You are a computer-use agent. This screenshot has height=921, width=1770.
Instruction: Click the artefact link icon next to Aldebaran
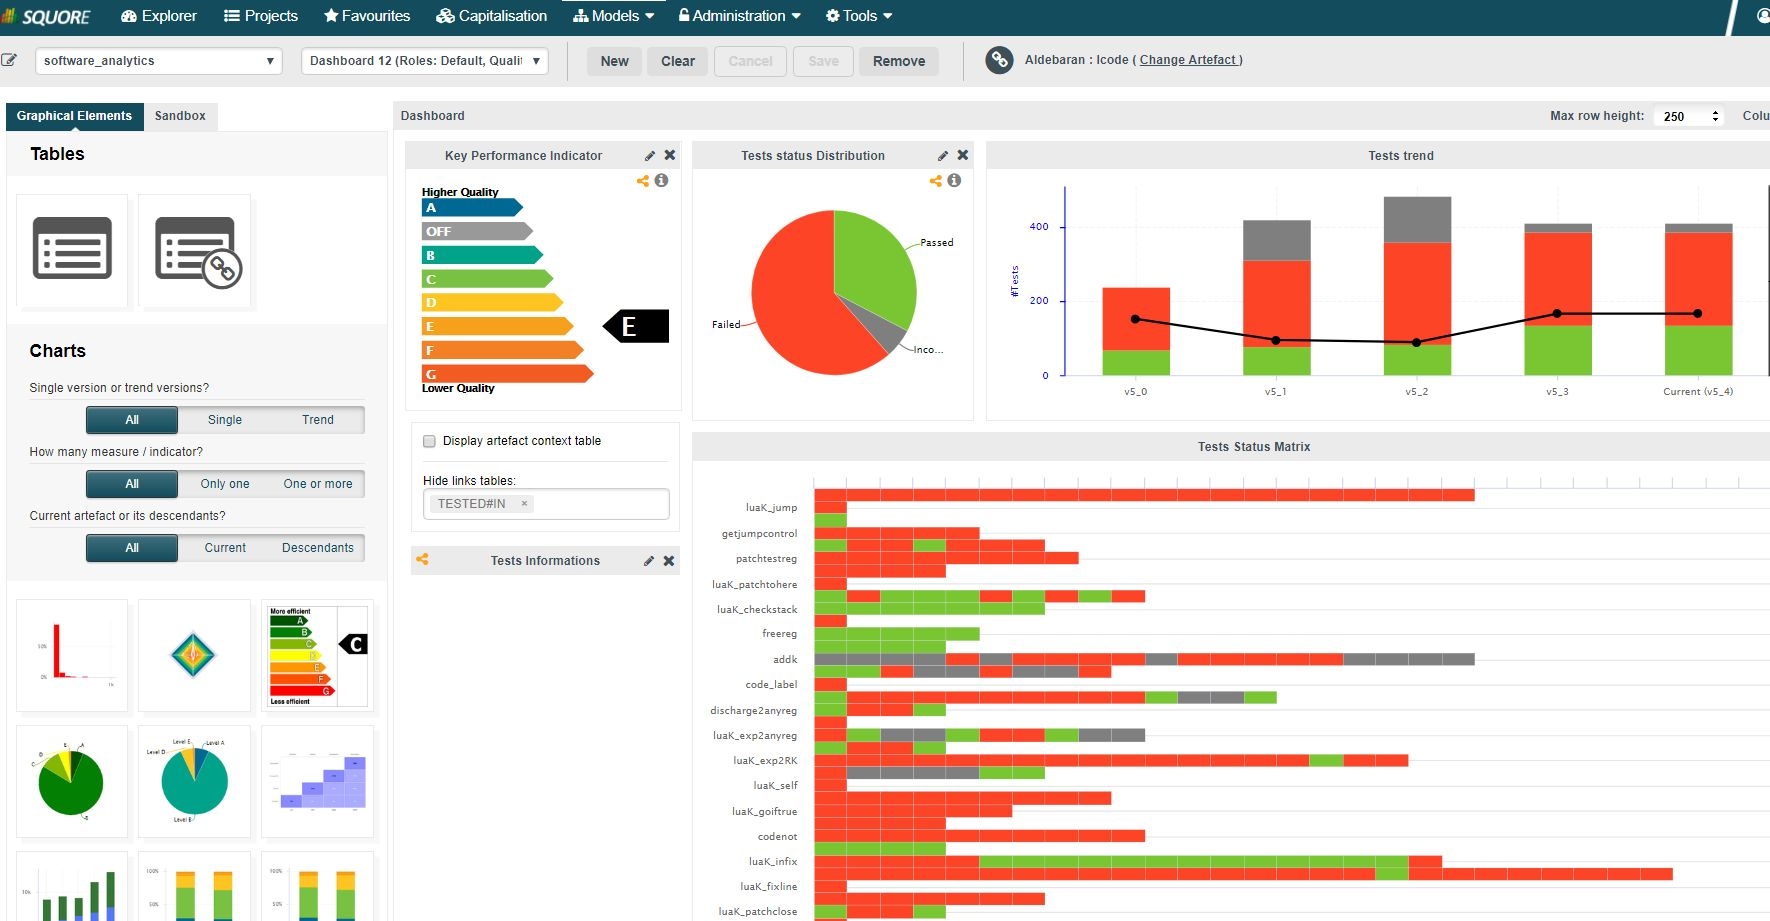click(x=998, y=60)
